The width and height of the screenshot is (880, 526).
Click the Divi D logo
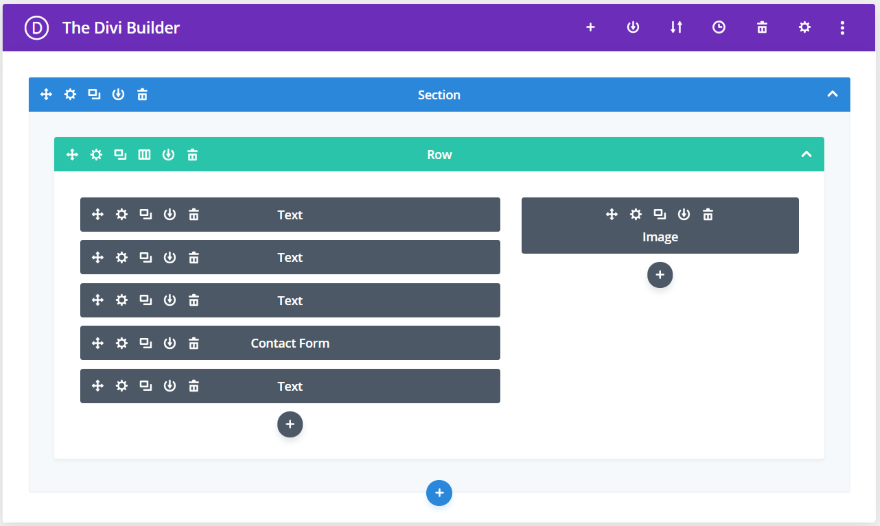[36, 28]
